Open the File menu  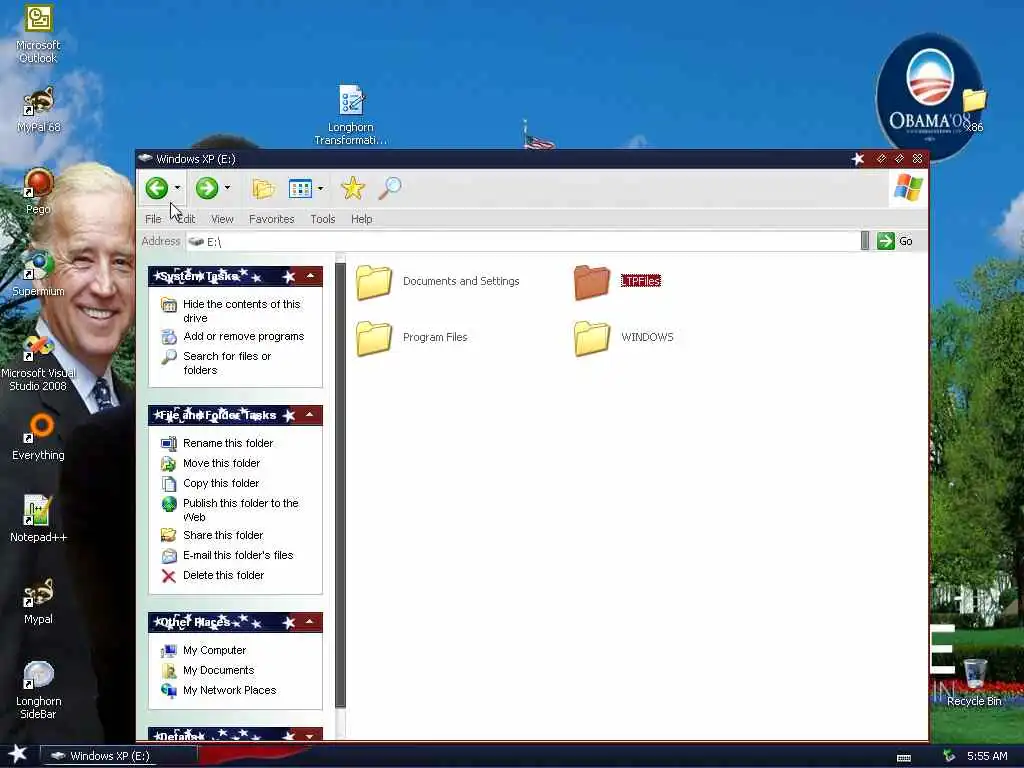153,219
